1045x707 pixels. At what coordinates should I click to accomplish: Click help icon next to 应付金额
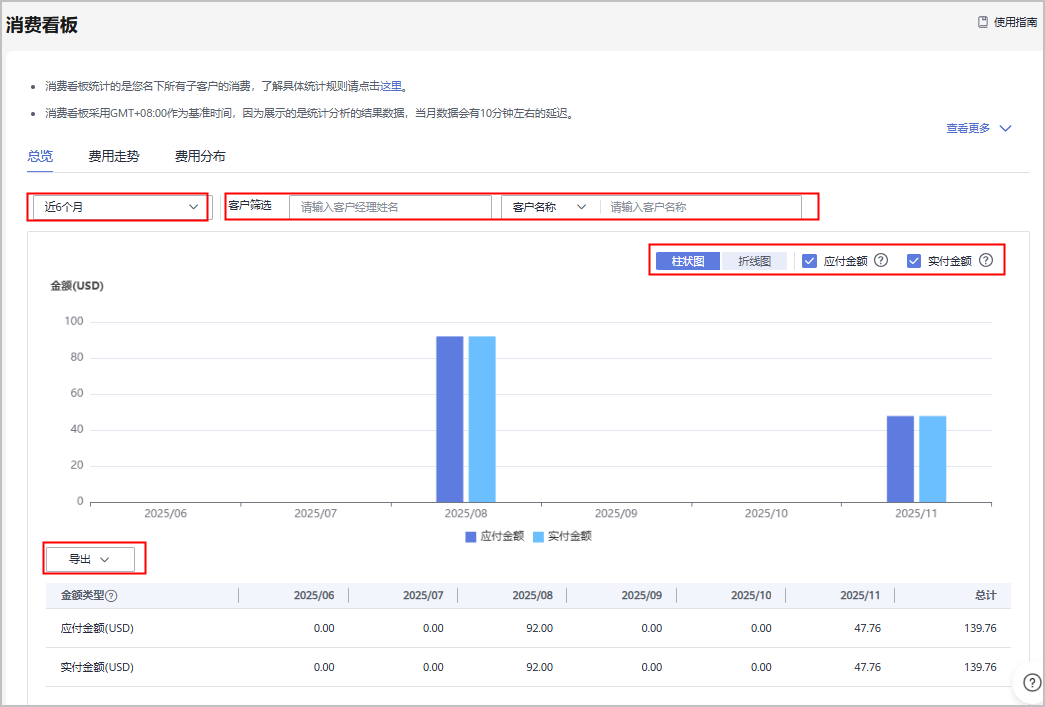click(x=881, y=260)
